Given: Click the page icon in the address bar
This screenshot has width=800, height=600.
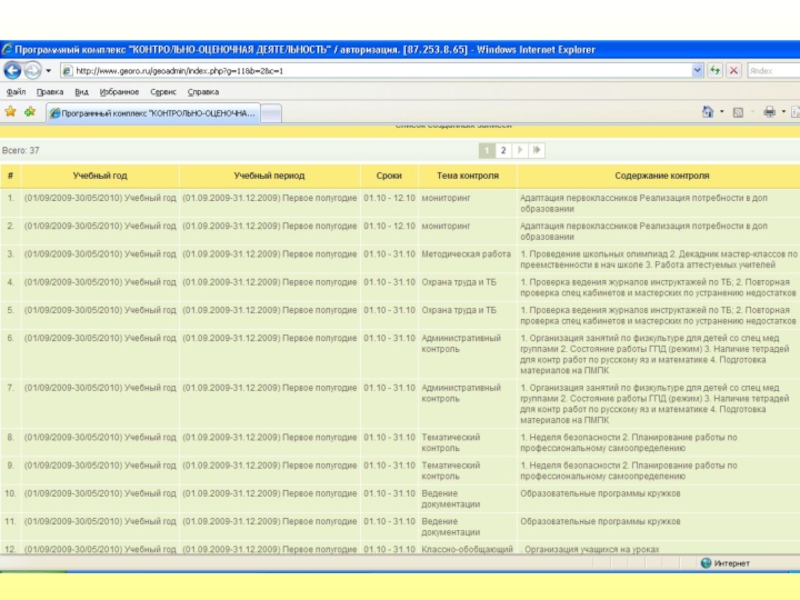Looking at the screenshot, I should (67, 71).
